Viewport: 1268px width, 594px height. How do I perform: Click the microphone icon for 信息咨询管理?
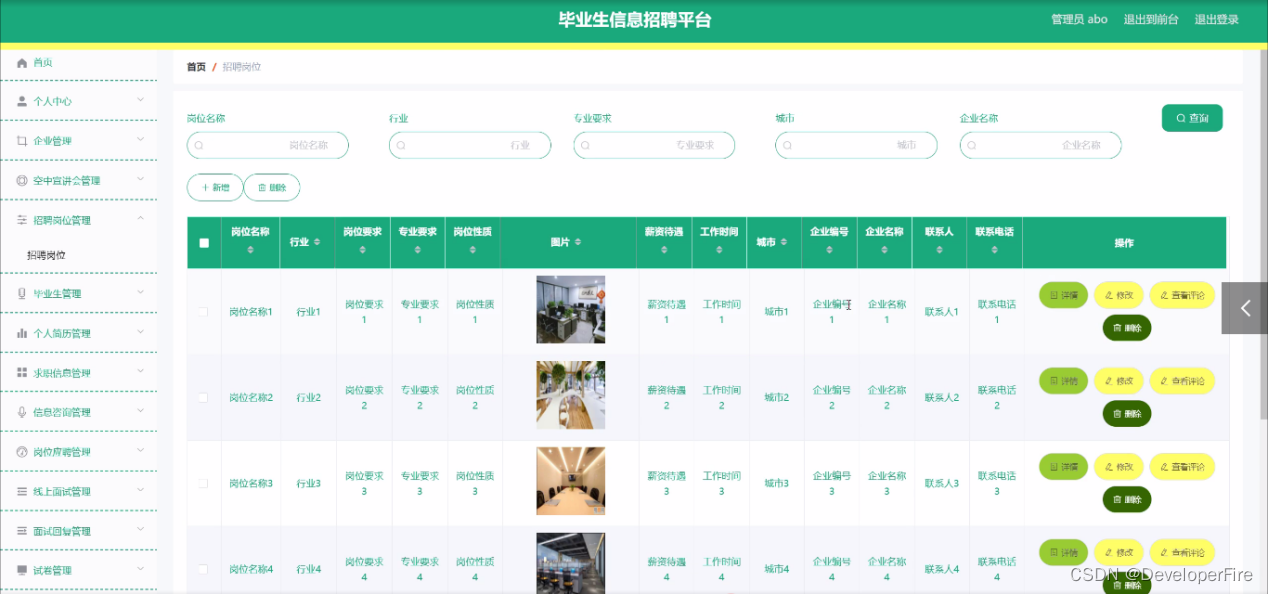22,412
